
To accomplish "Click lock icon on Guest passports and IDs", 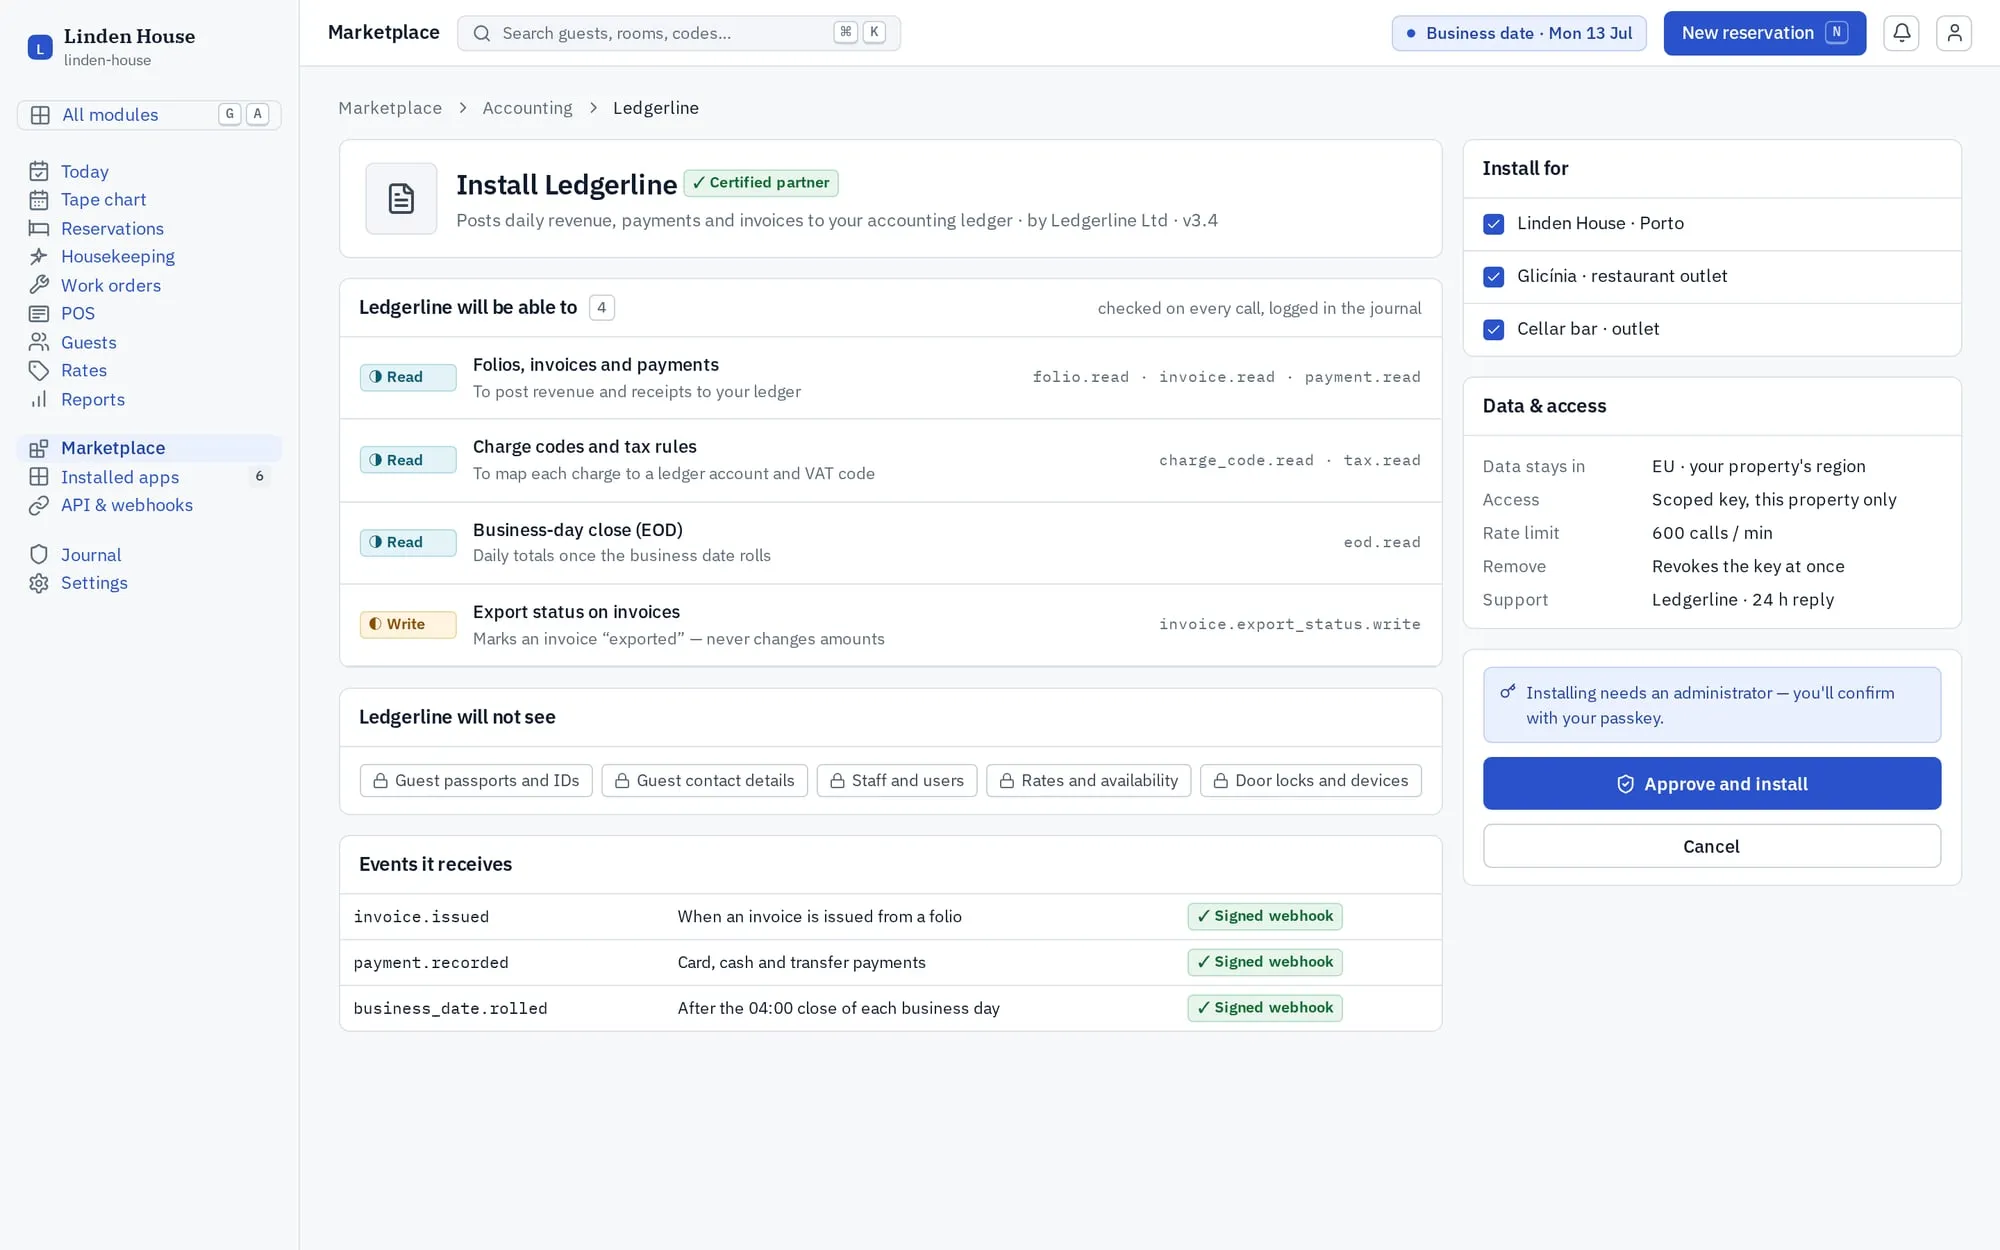I will tap(381, 781).
